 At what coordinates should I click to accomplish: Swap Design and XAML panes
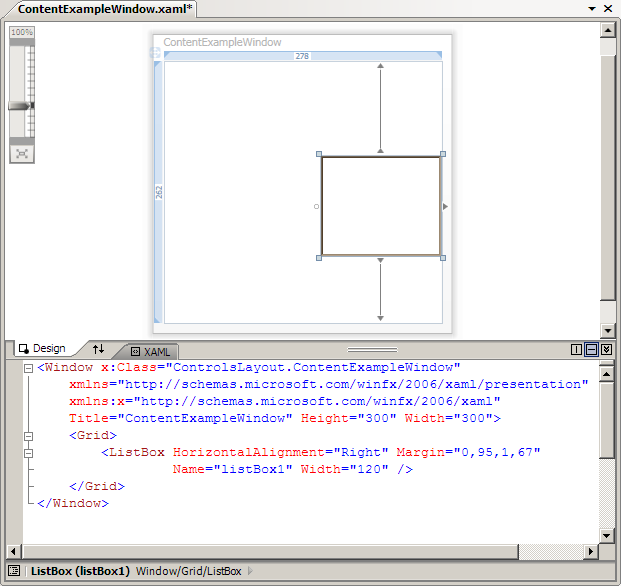(98, 349)
